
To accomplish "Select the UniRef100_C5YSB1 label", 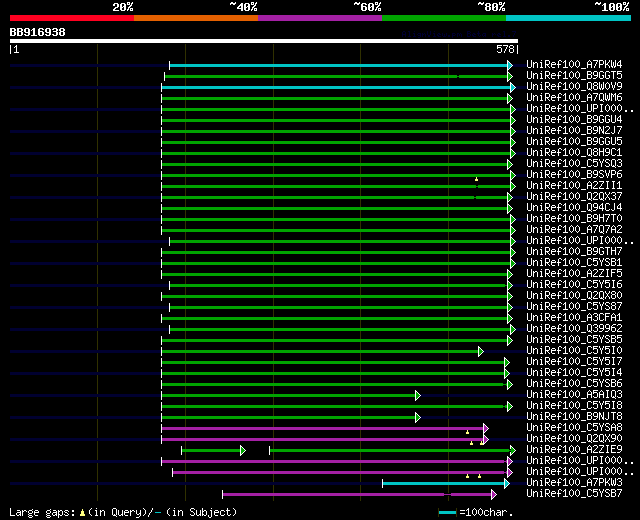I will 574,262.
